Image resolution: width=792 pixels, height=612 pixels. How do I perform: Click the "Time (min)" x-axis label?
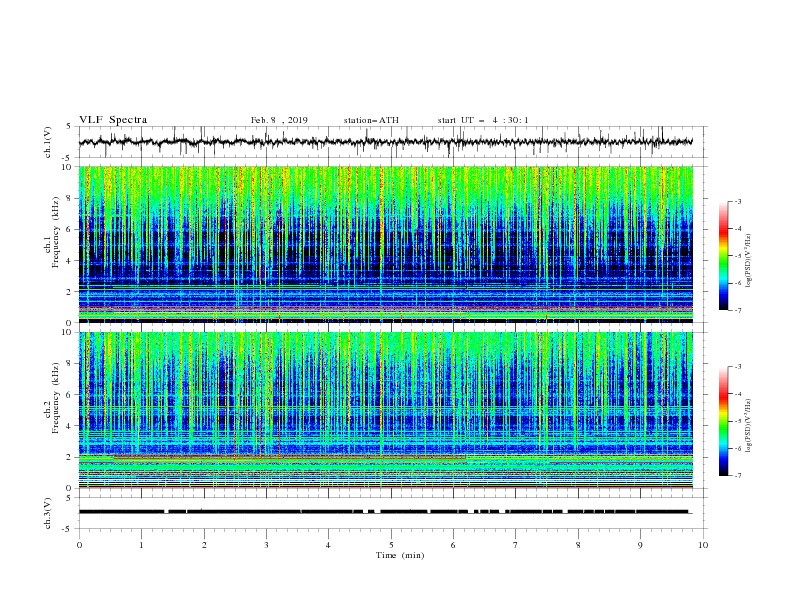coord(400,555)
